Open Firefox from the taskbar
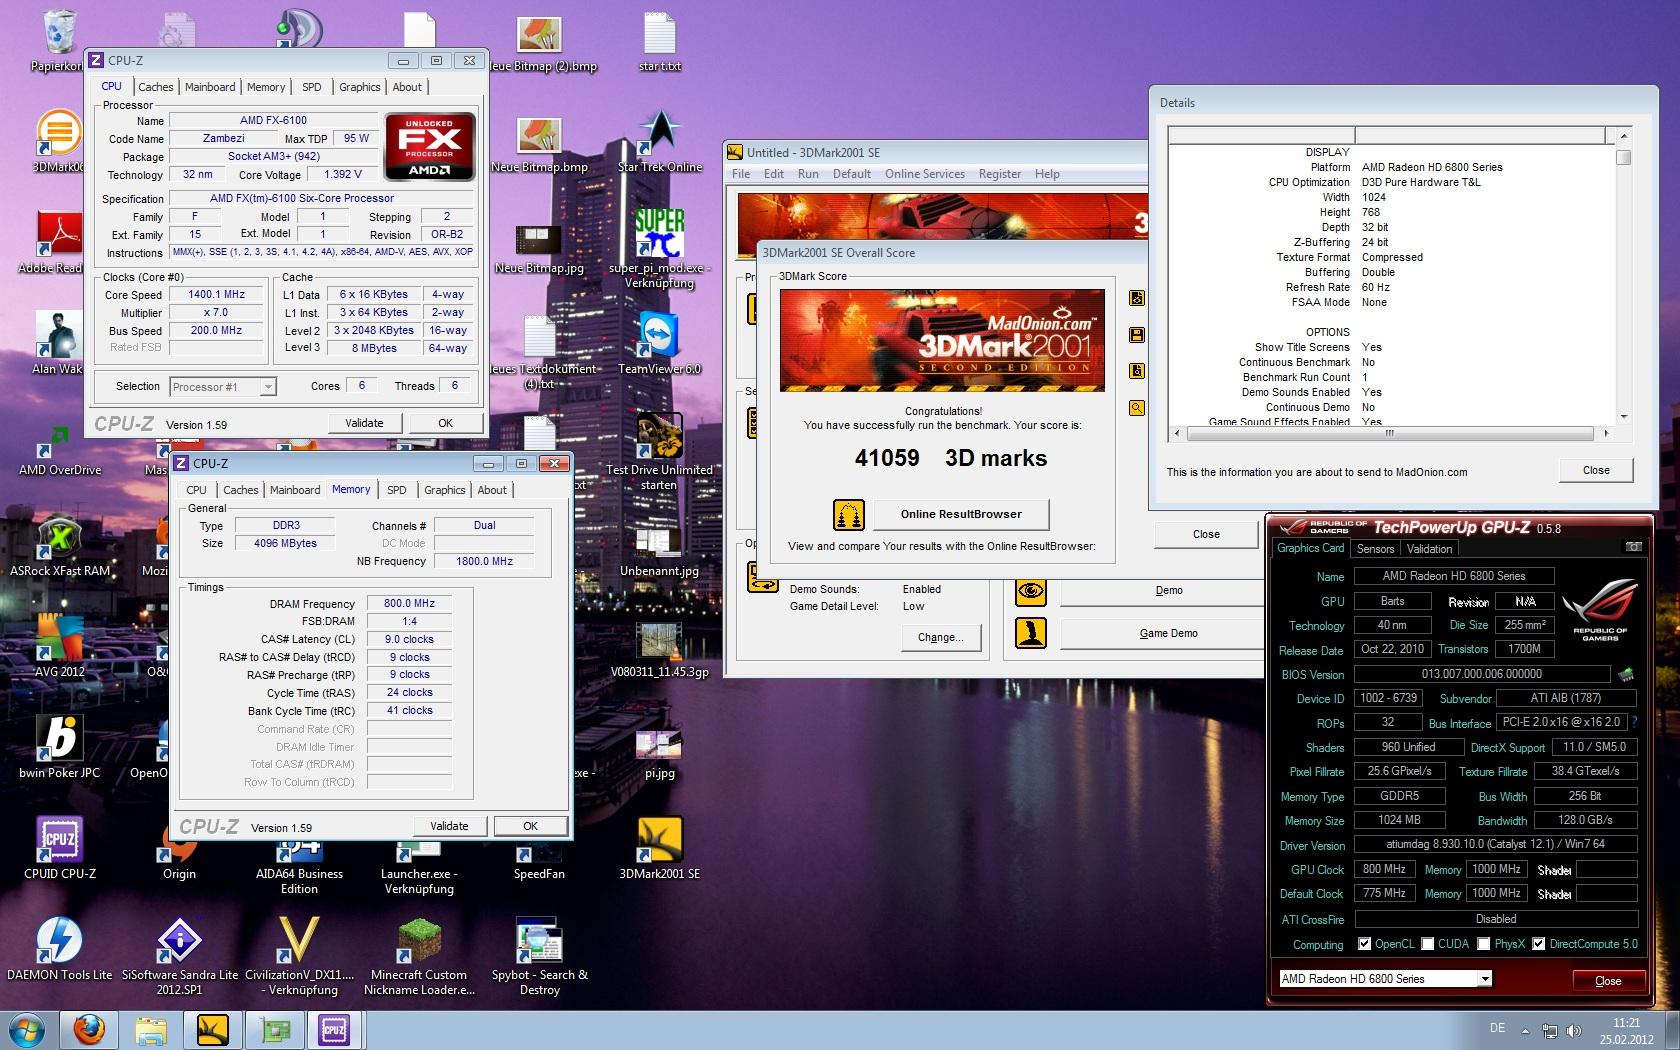 [89, 1029]
